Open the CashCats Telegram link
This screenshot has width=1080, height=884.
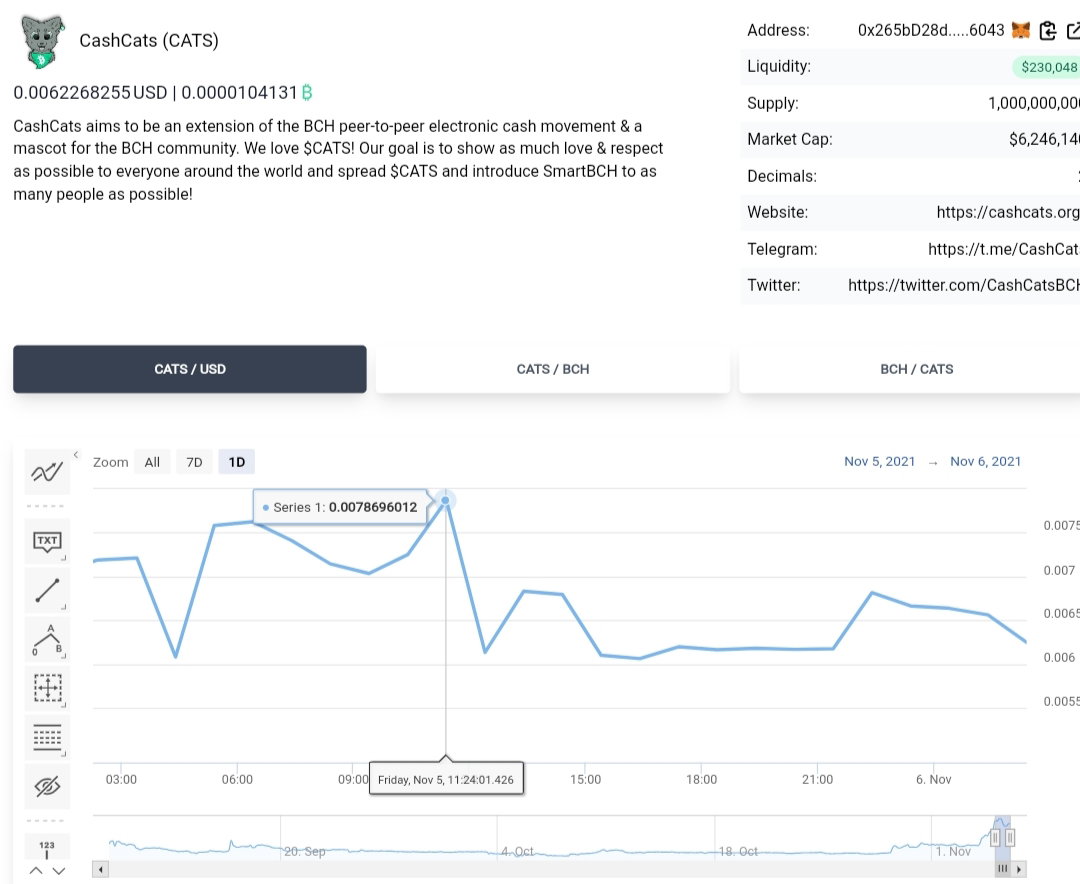tap(1004, 249)
